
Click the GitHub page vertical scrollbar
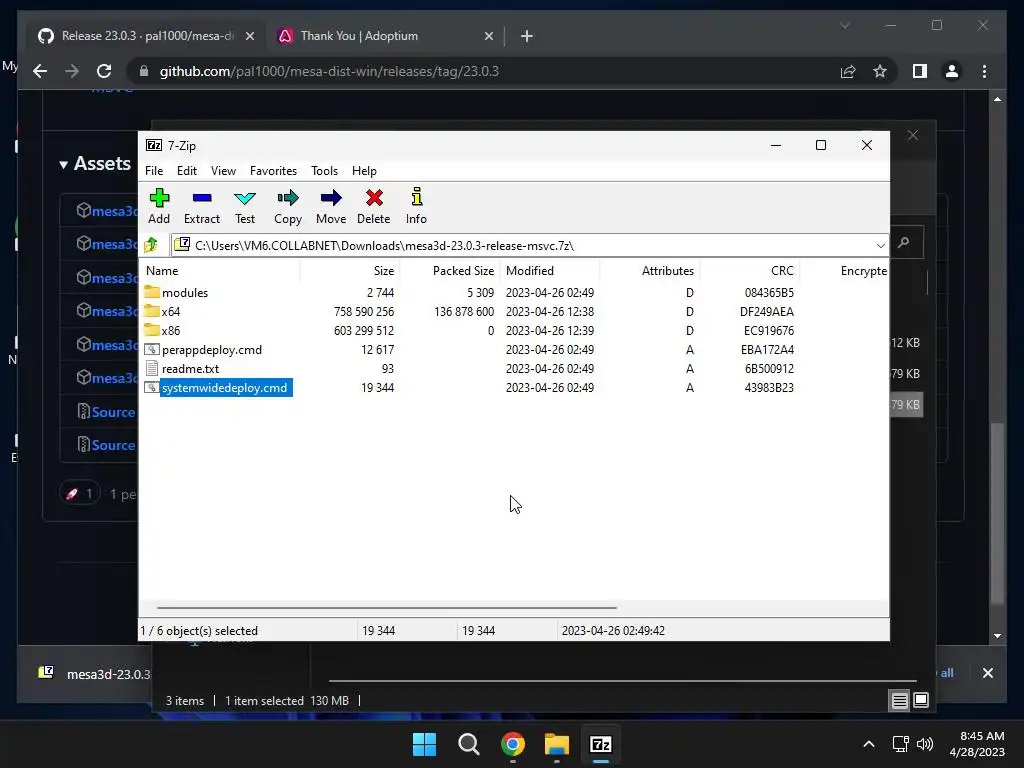pyautogui.click(x=997, y=513)
